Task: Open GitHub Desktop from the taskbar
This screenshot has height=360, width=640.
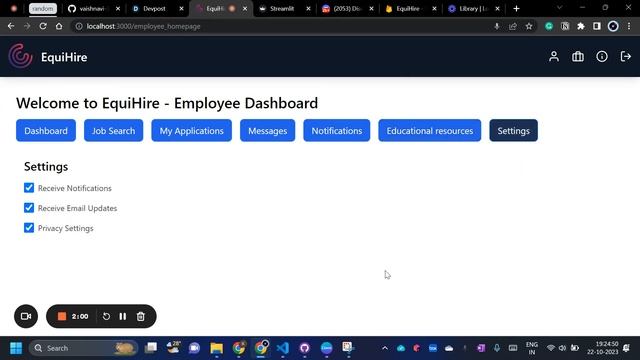Action: (x=304, y=348)
